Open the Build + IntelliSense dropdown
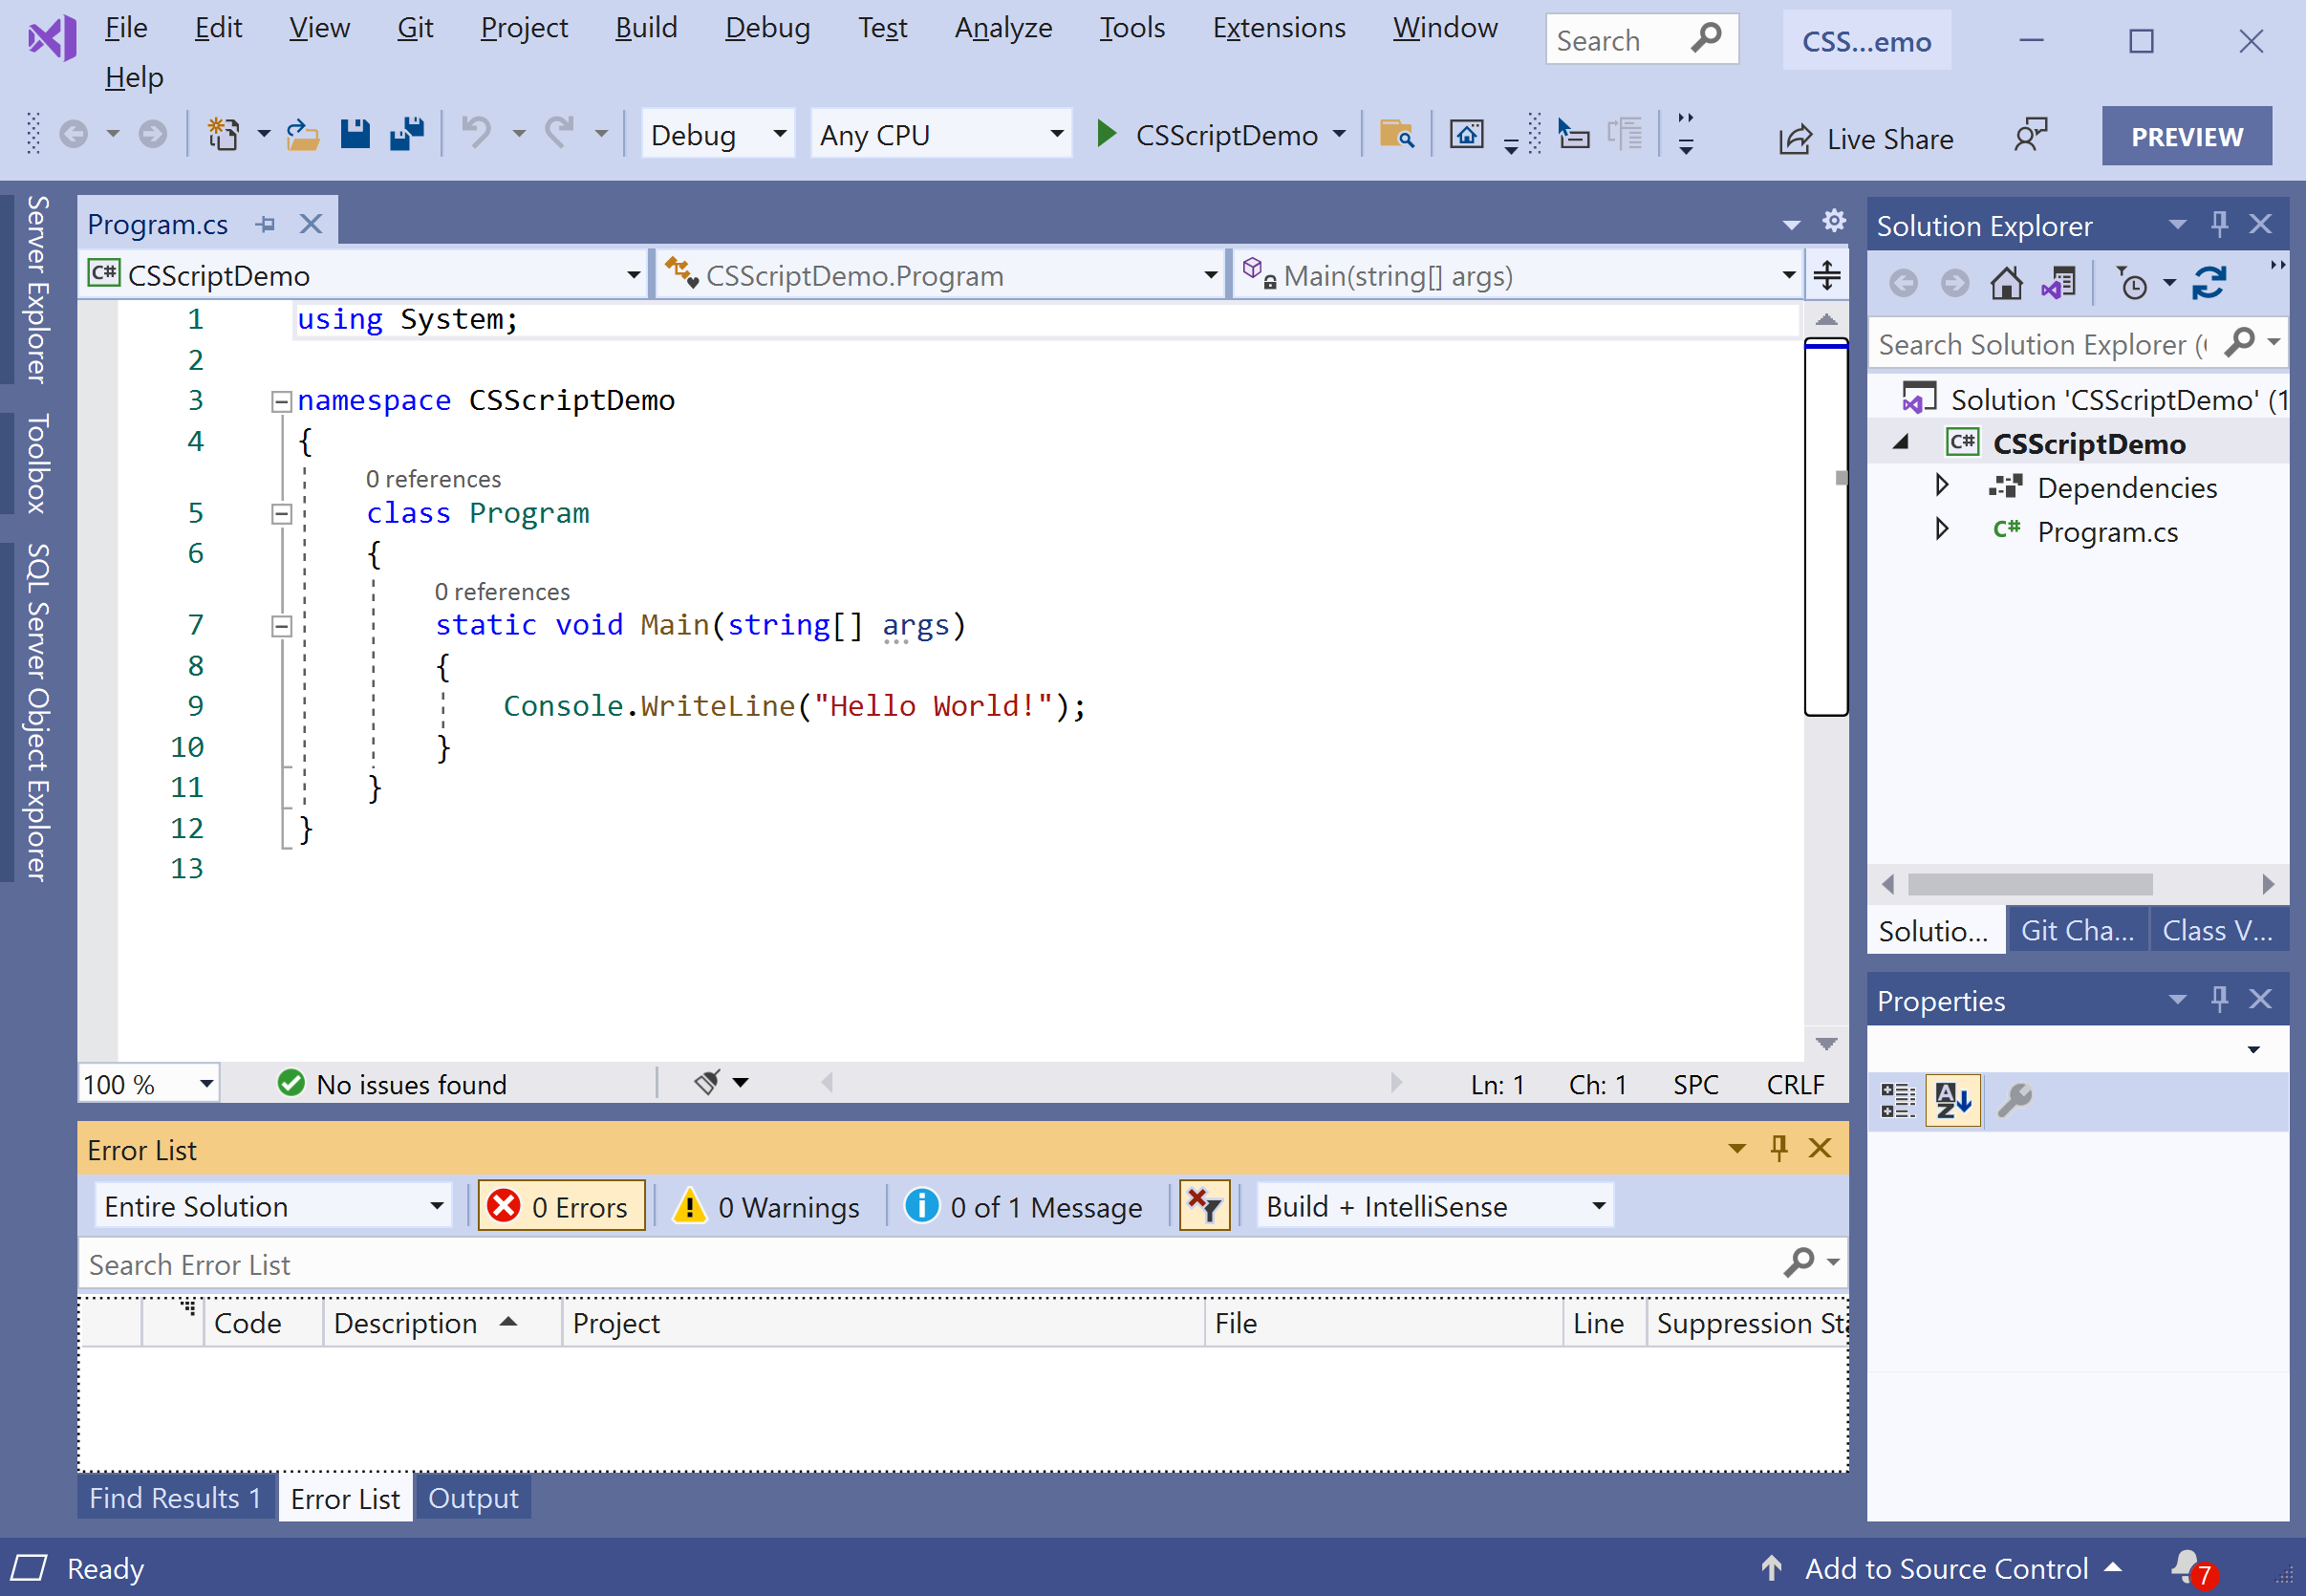The image size is (2306, 1596). 1434,1206
